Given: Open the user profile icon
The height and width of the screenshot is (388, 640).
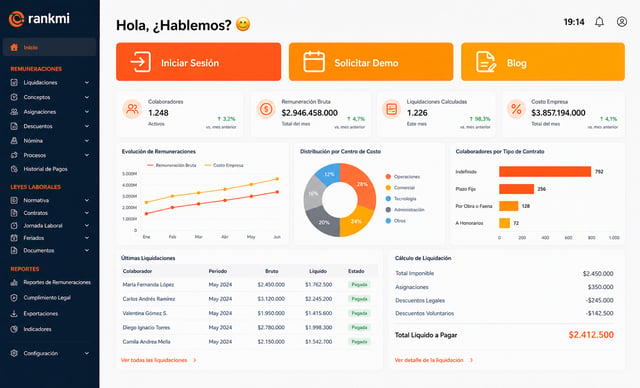Looking at the screenshot, I should coord(622,22).
